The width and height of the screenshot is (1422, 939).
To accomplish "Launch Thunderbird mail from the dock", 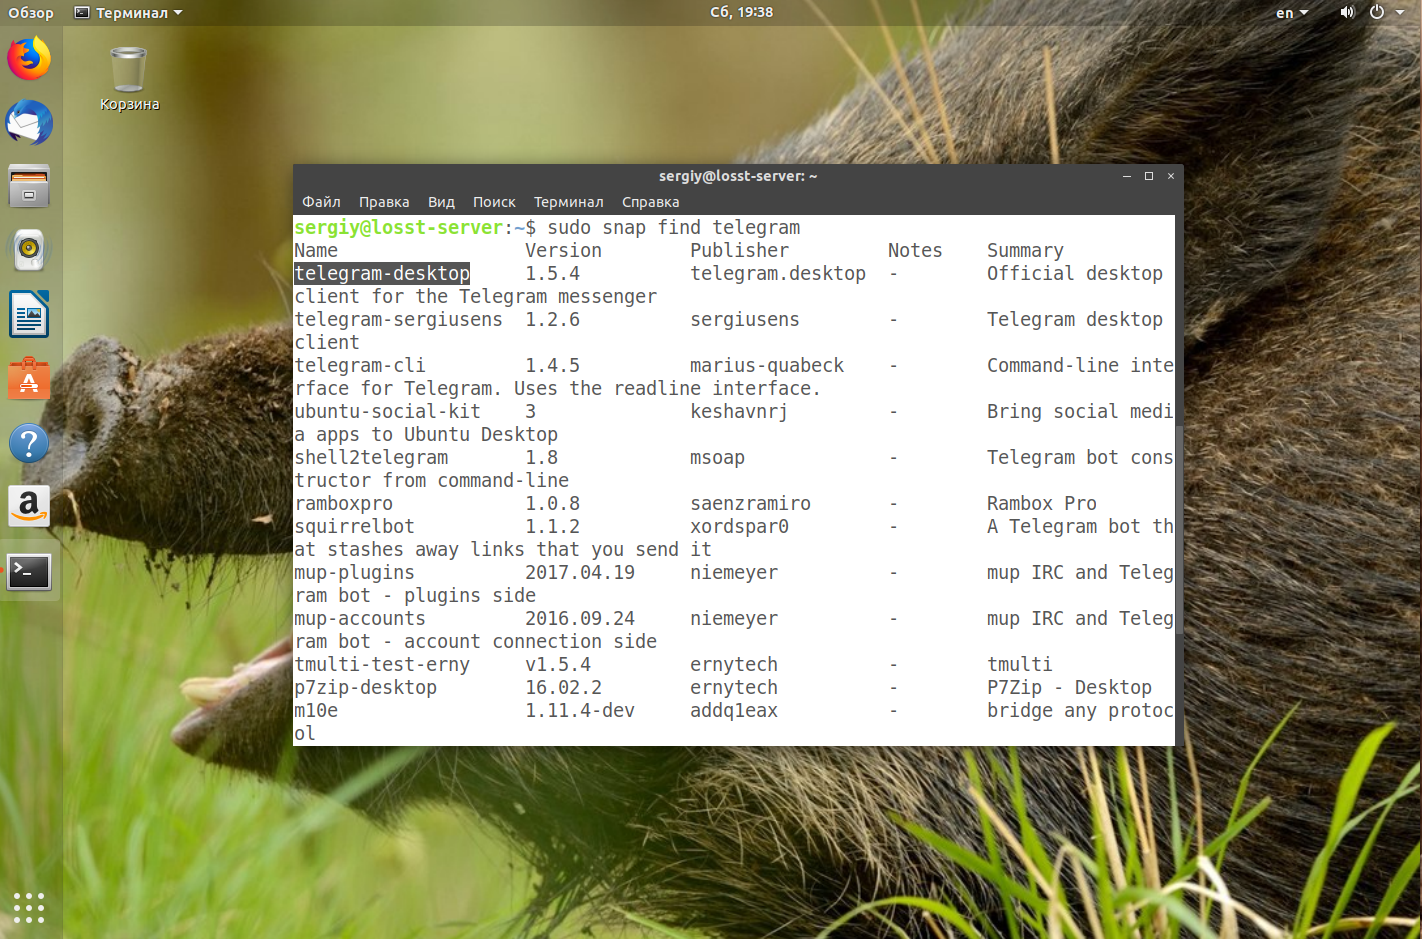I will point(29,123).
